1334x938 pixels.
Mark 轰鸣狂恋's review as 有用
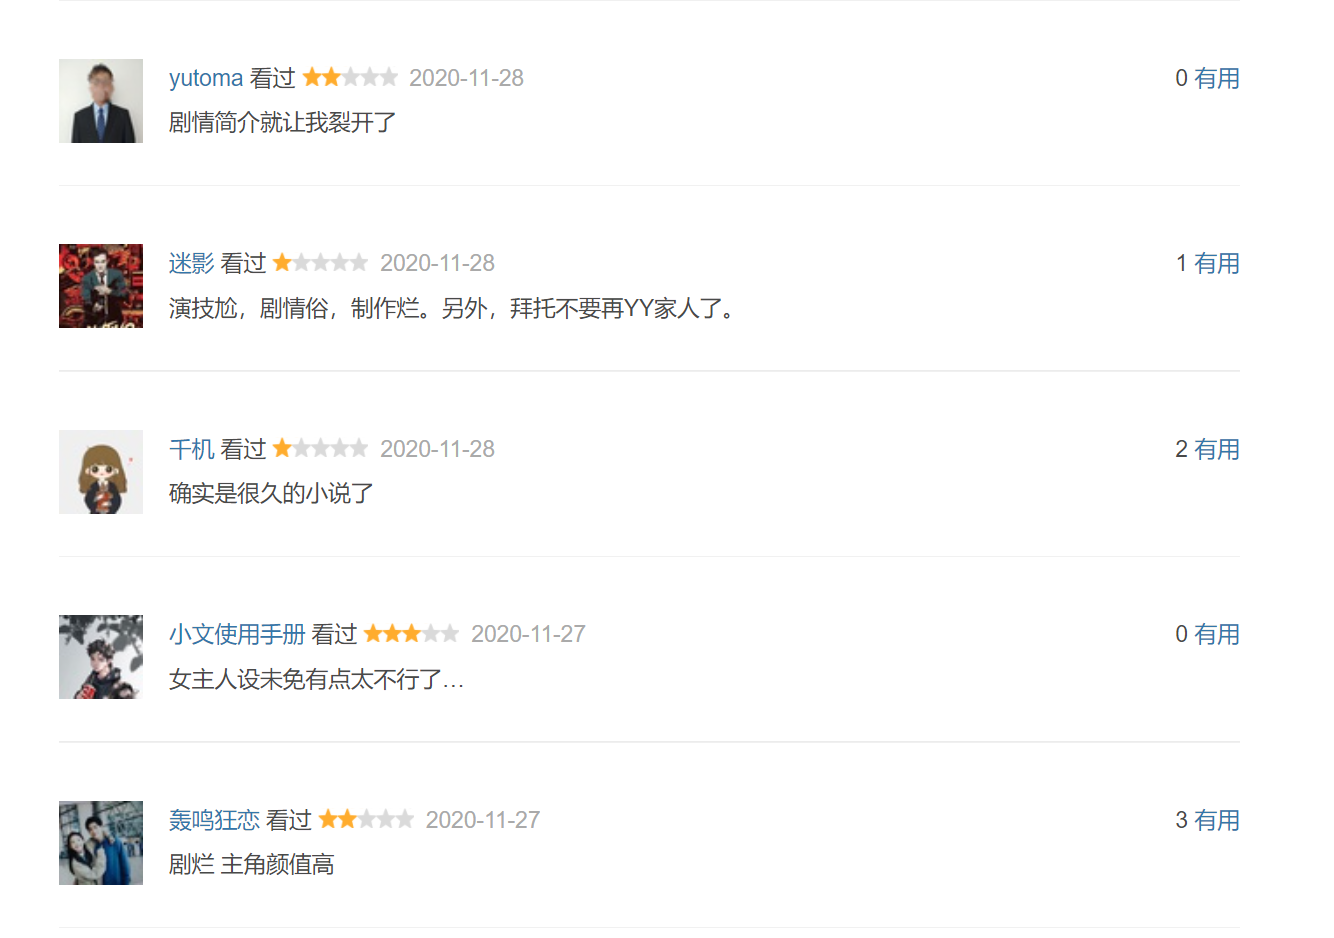[x=1217, y=820]
